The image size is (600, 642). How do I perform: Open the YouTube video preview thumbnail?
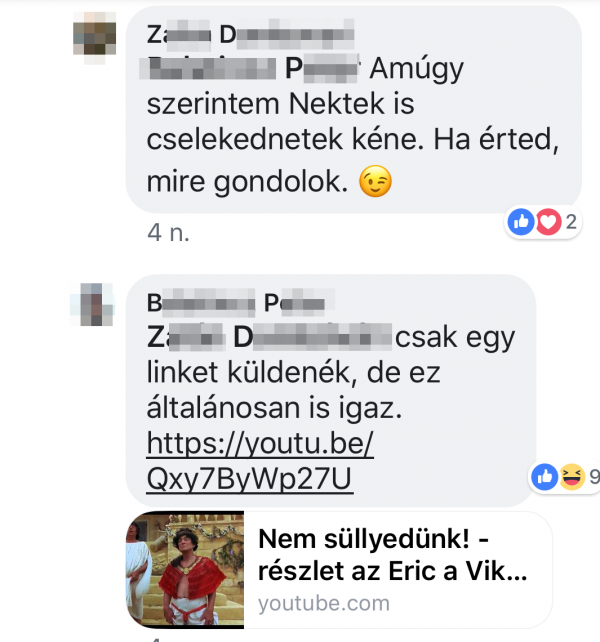pos(185,570)
